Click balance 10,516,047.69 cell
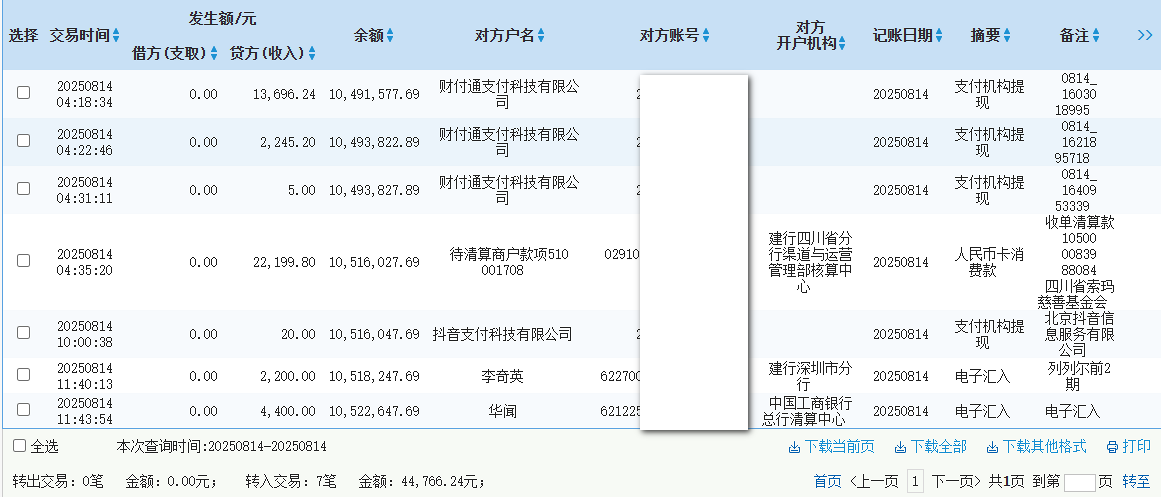 coord(374,334)
